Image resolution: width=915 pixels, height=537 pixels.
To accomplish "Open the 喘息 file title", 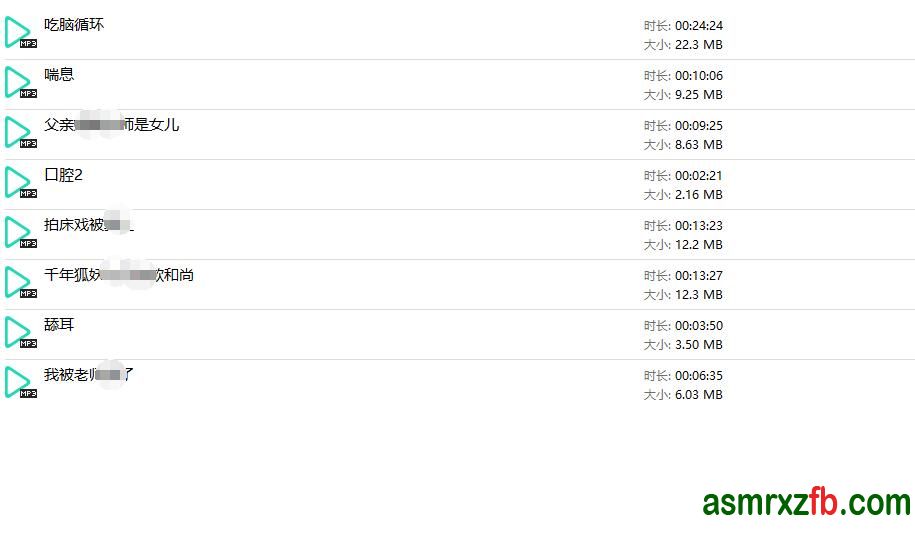I will [59, 75].
